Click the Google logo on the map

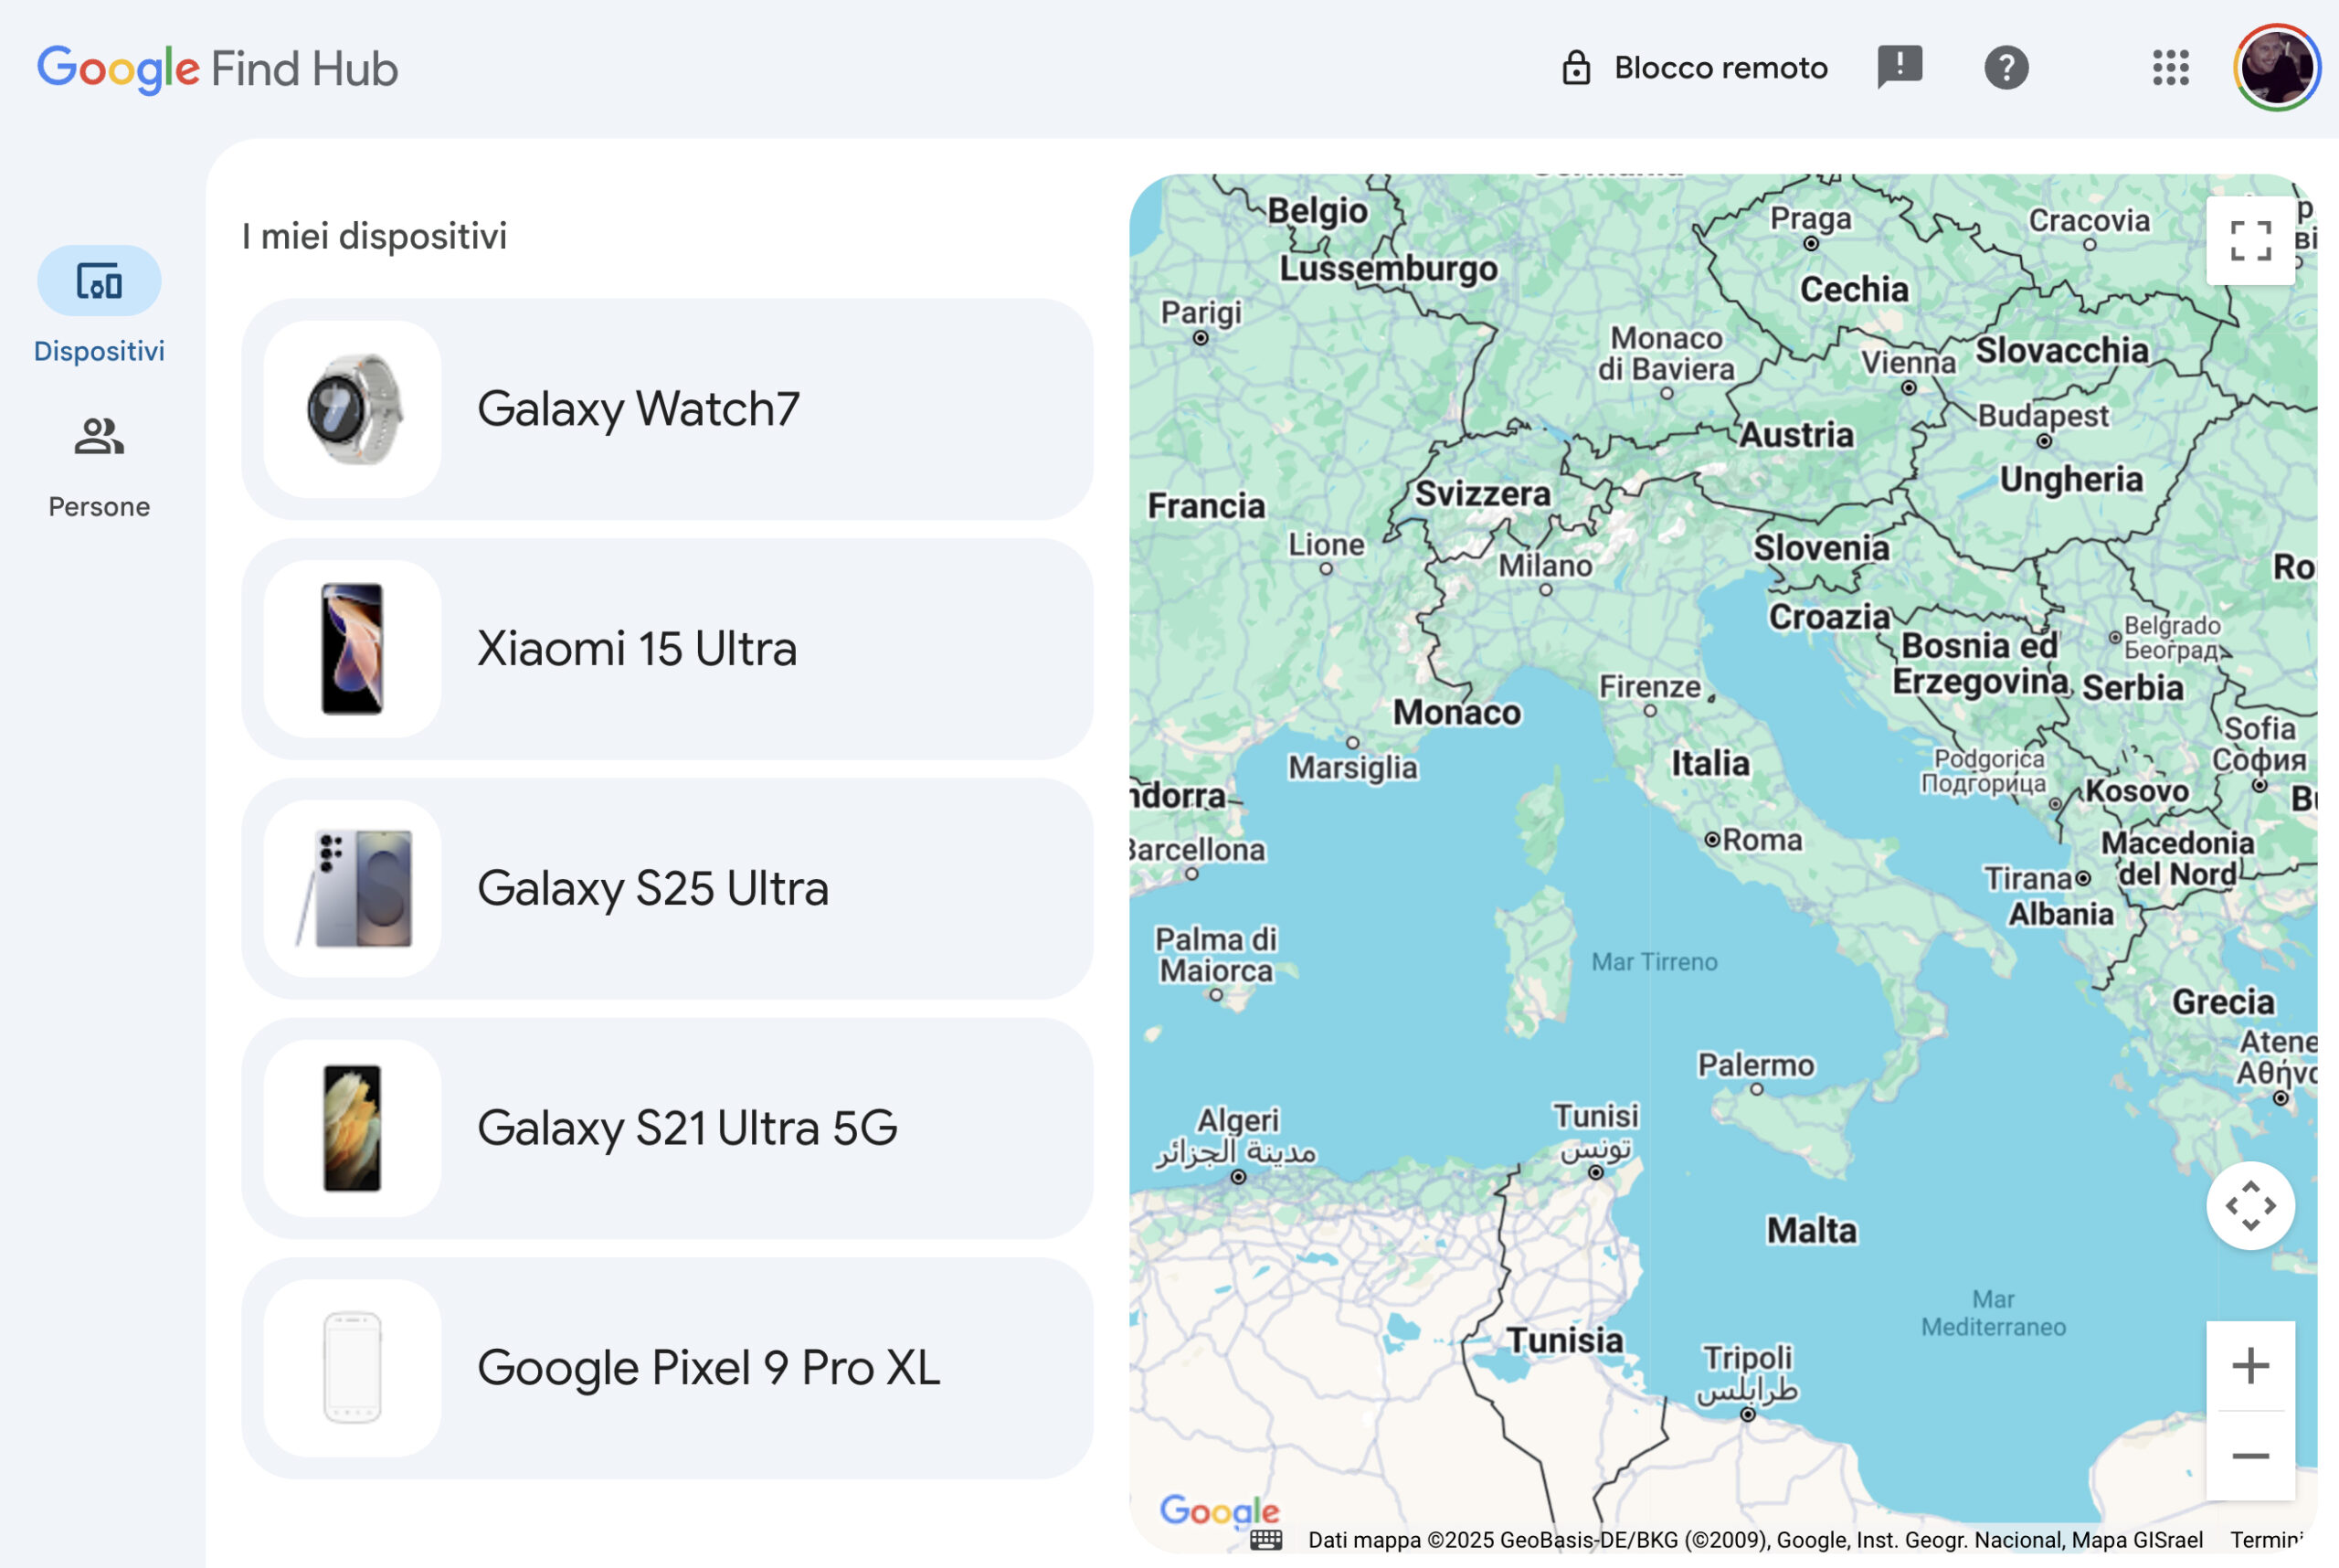pos(1218,1510)
